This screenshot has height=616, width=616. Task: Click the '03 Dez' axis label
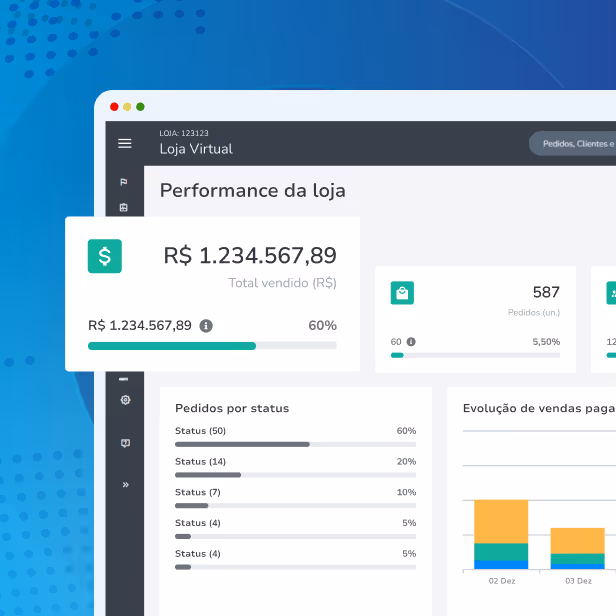[578, 581]
